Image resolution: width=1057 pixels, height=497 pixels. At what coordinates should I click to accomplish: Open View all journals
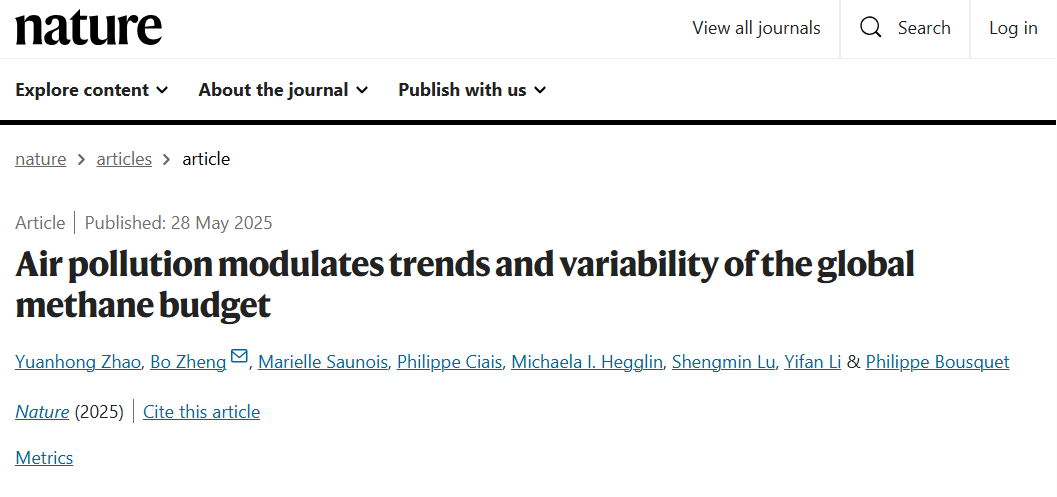756,28
